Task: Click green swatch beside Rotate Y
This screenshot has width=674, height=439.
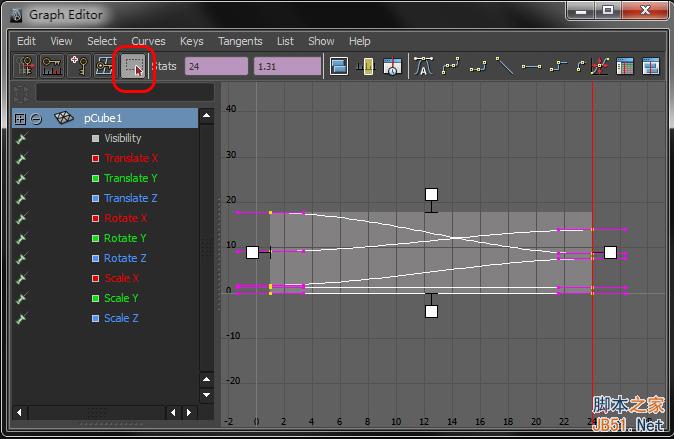Action: (x=95, y=238)
